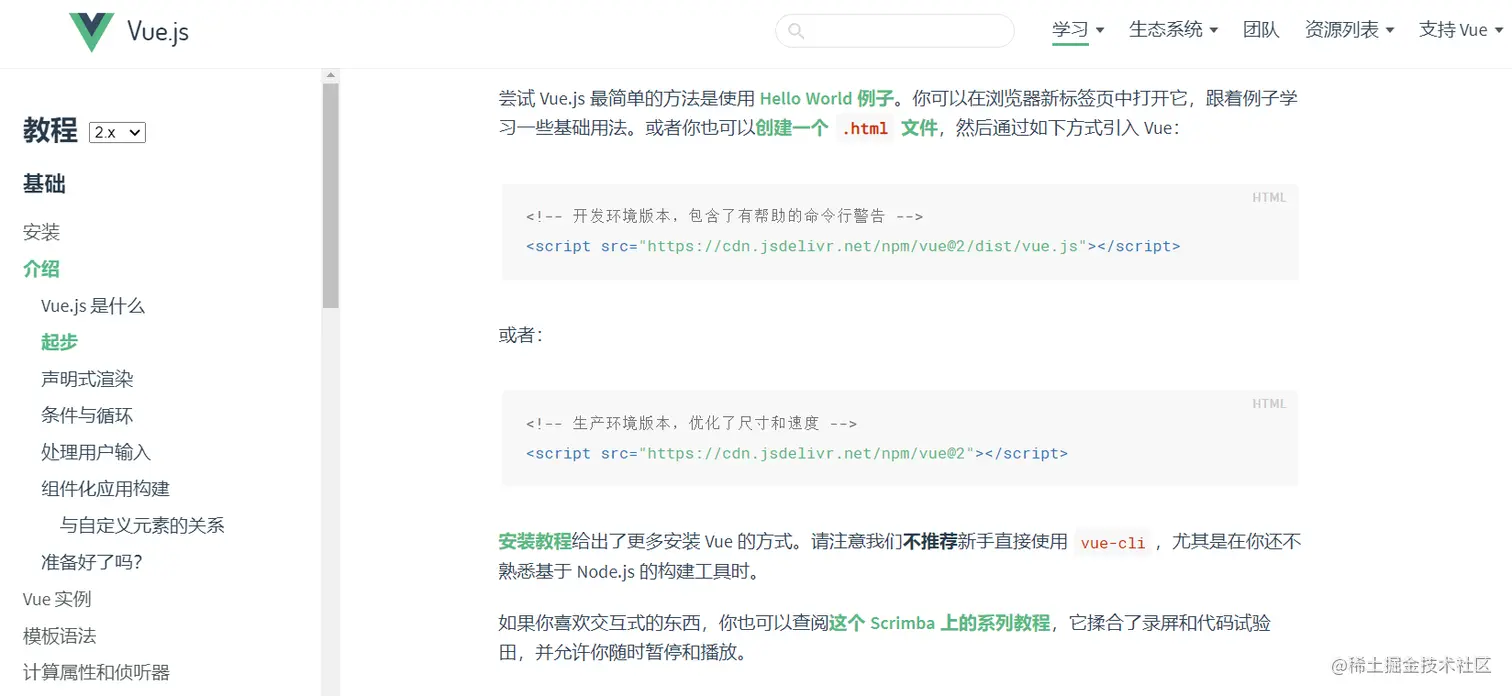1512x696 pixels.
Task: Focus the search input field
Action: point(895,31)
